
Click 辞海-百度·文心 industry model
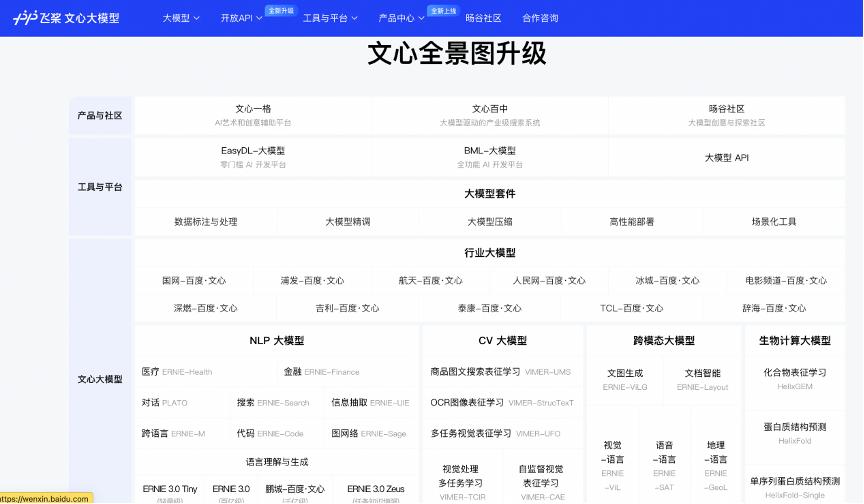774,308
